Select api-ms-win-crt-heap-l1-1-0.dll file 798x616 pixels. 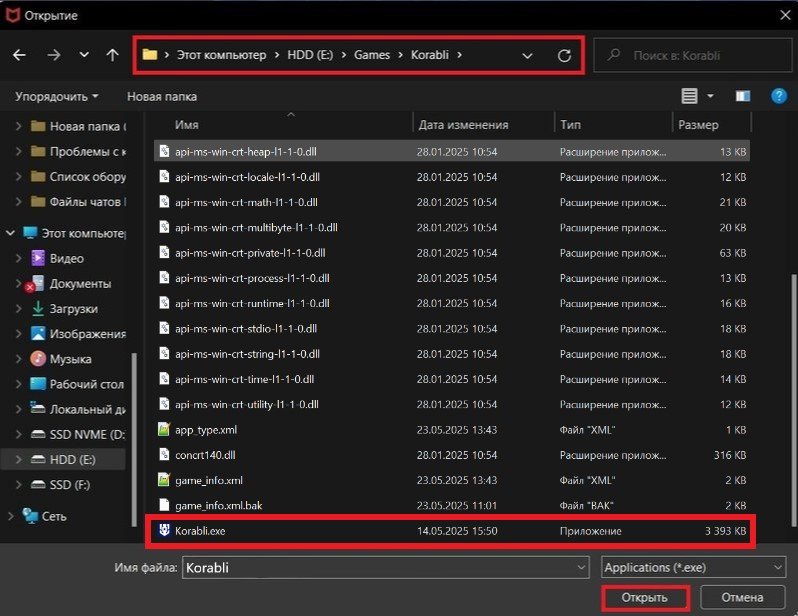coord(452,151)
